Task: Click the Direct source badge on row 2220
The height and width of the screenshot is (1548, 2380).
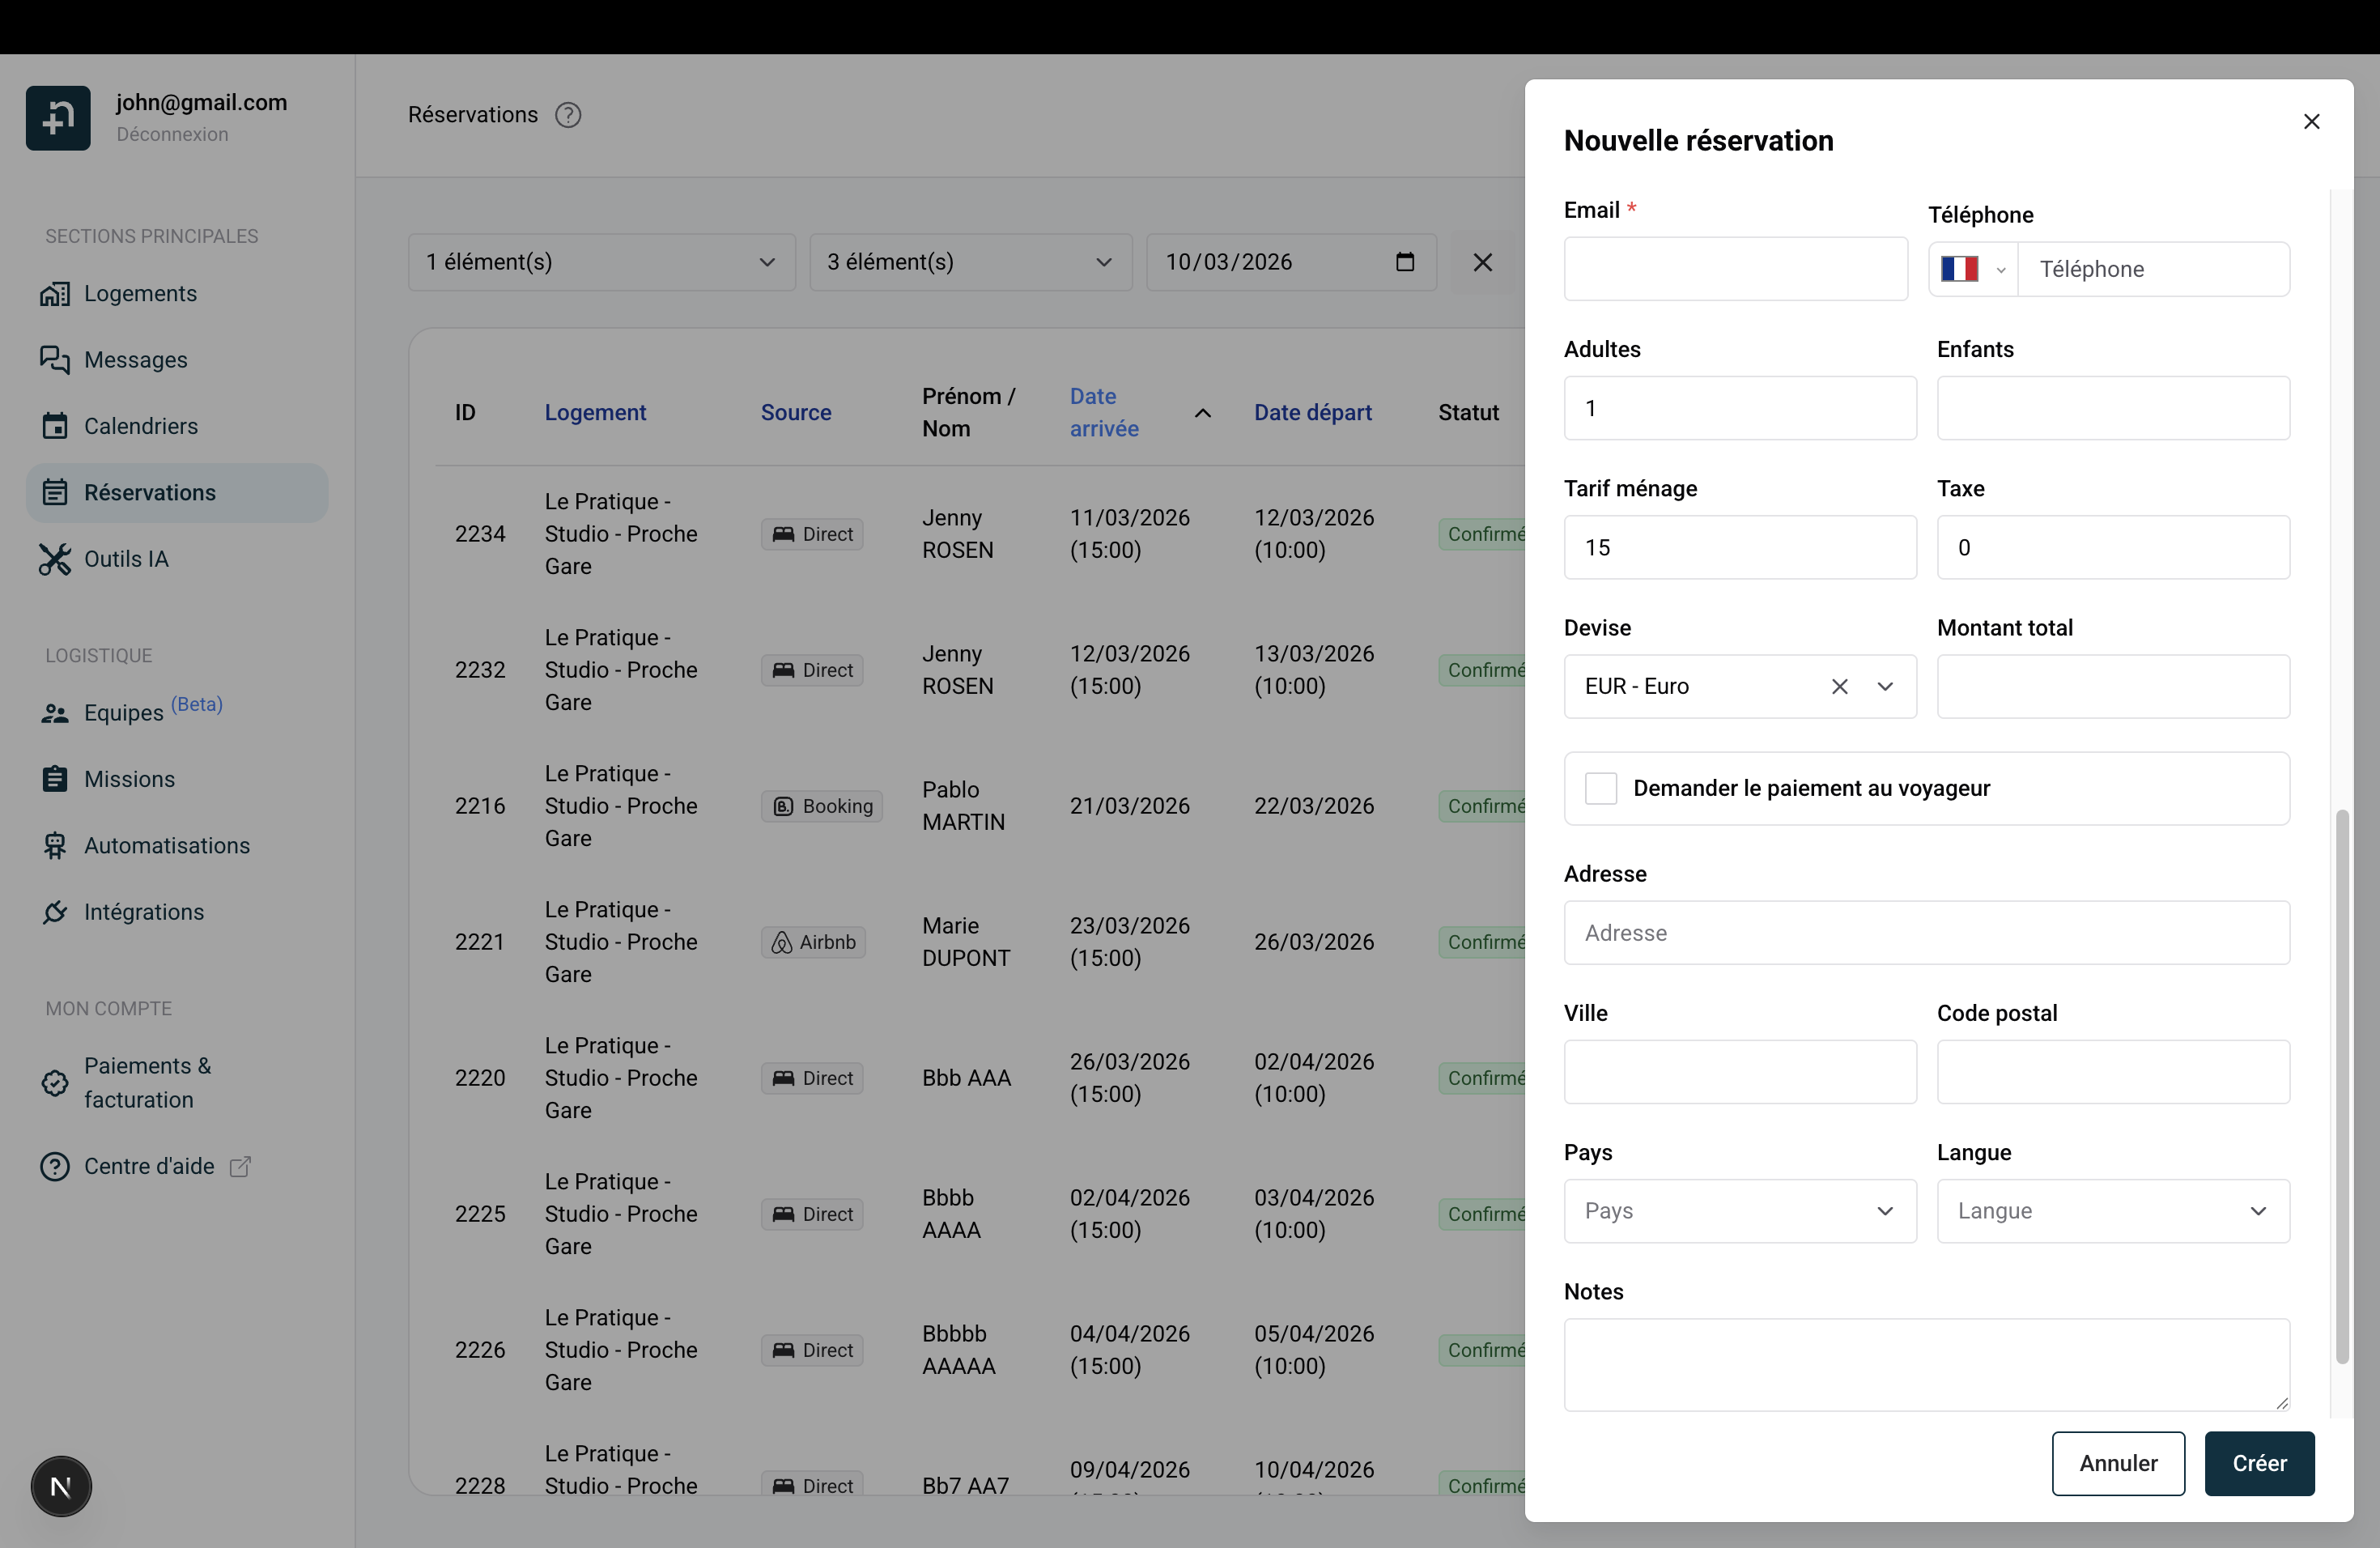Action: tap(812, 1079)
